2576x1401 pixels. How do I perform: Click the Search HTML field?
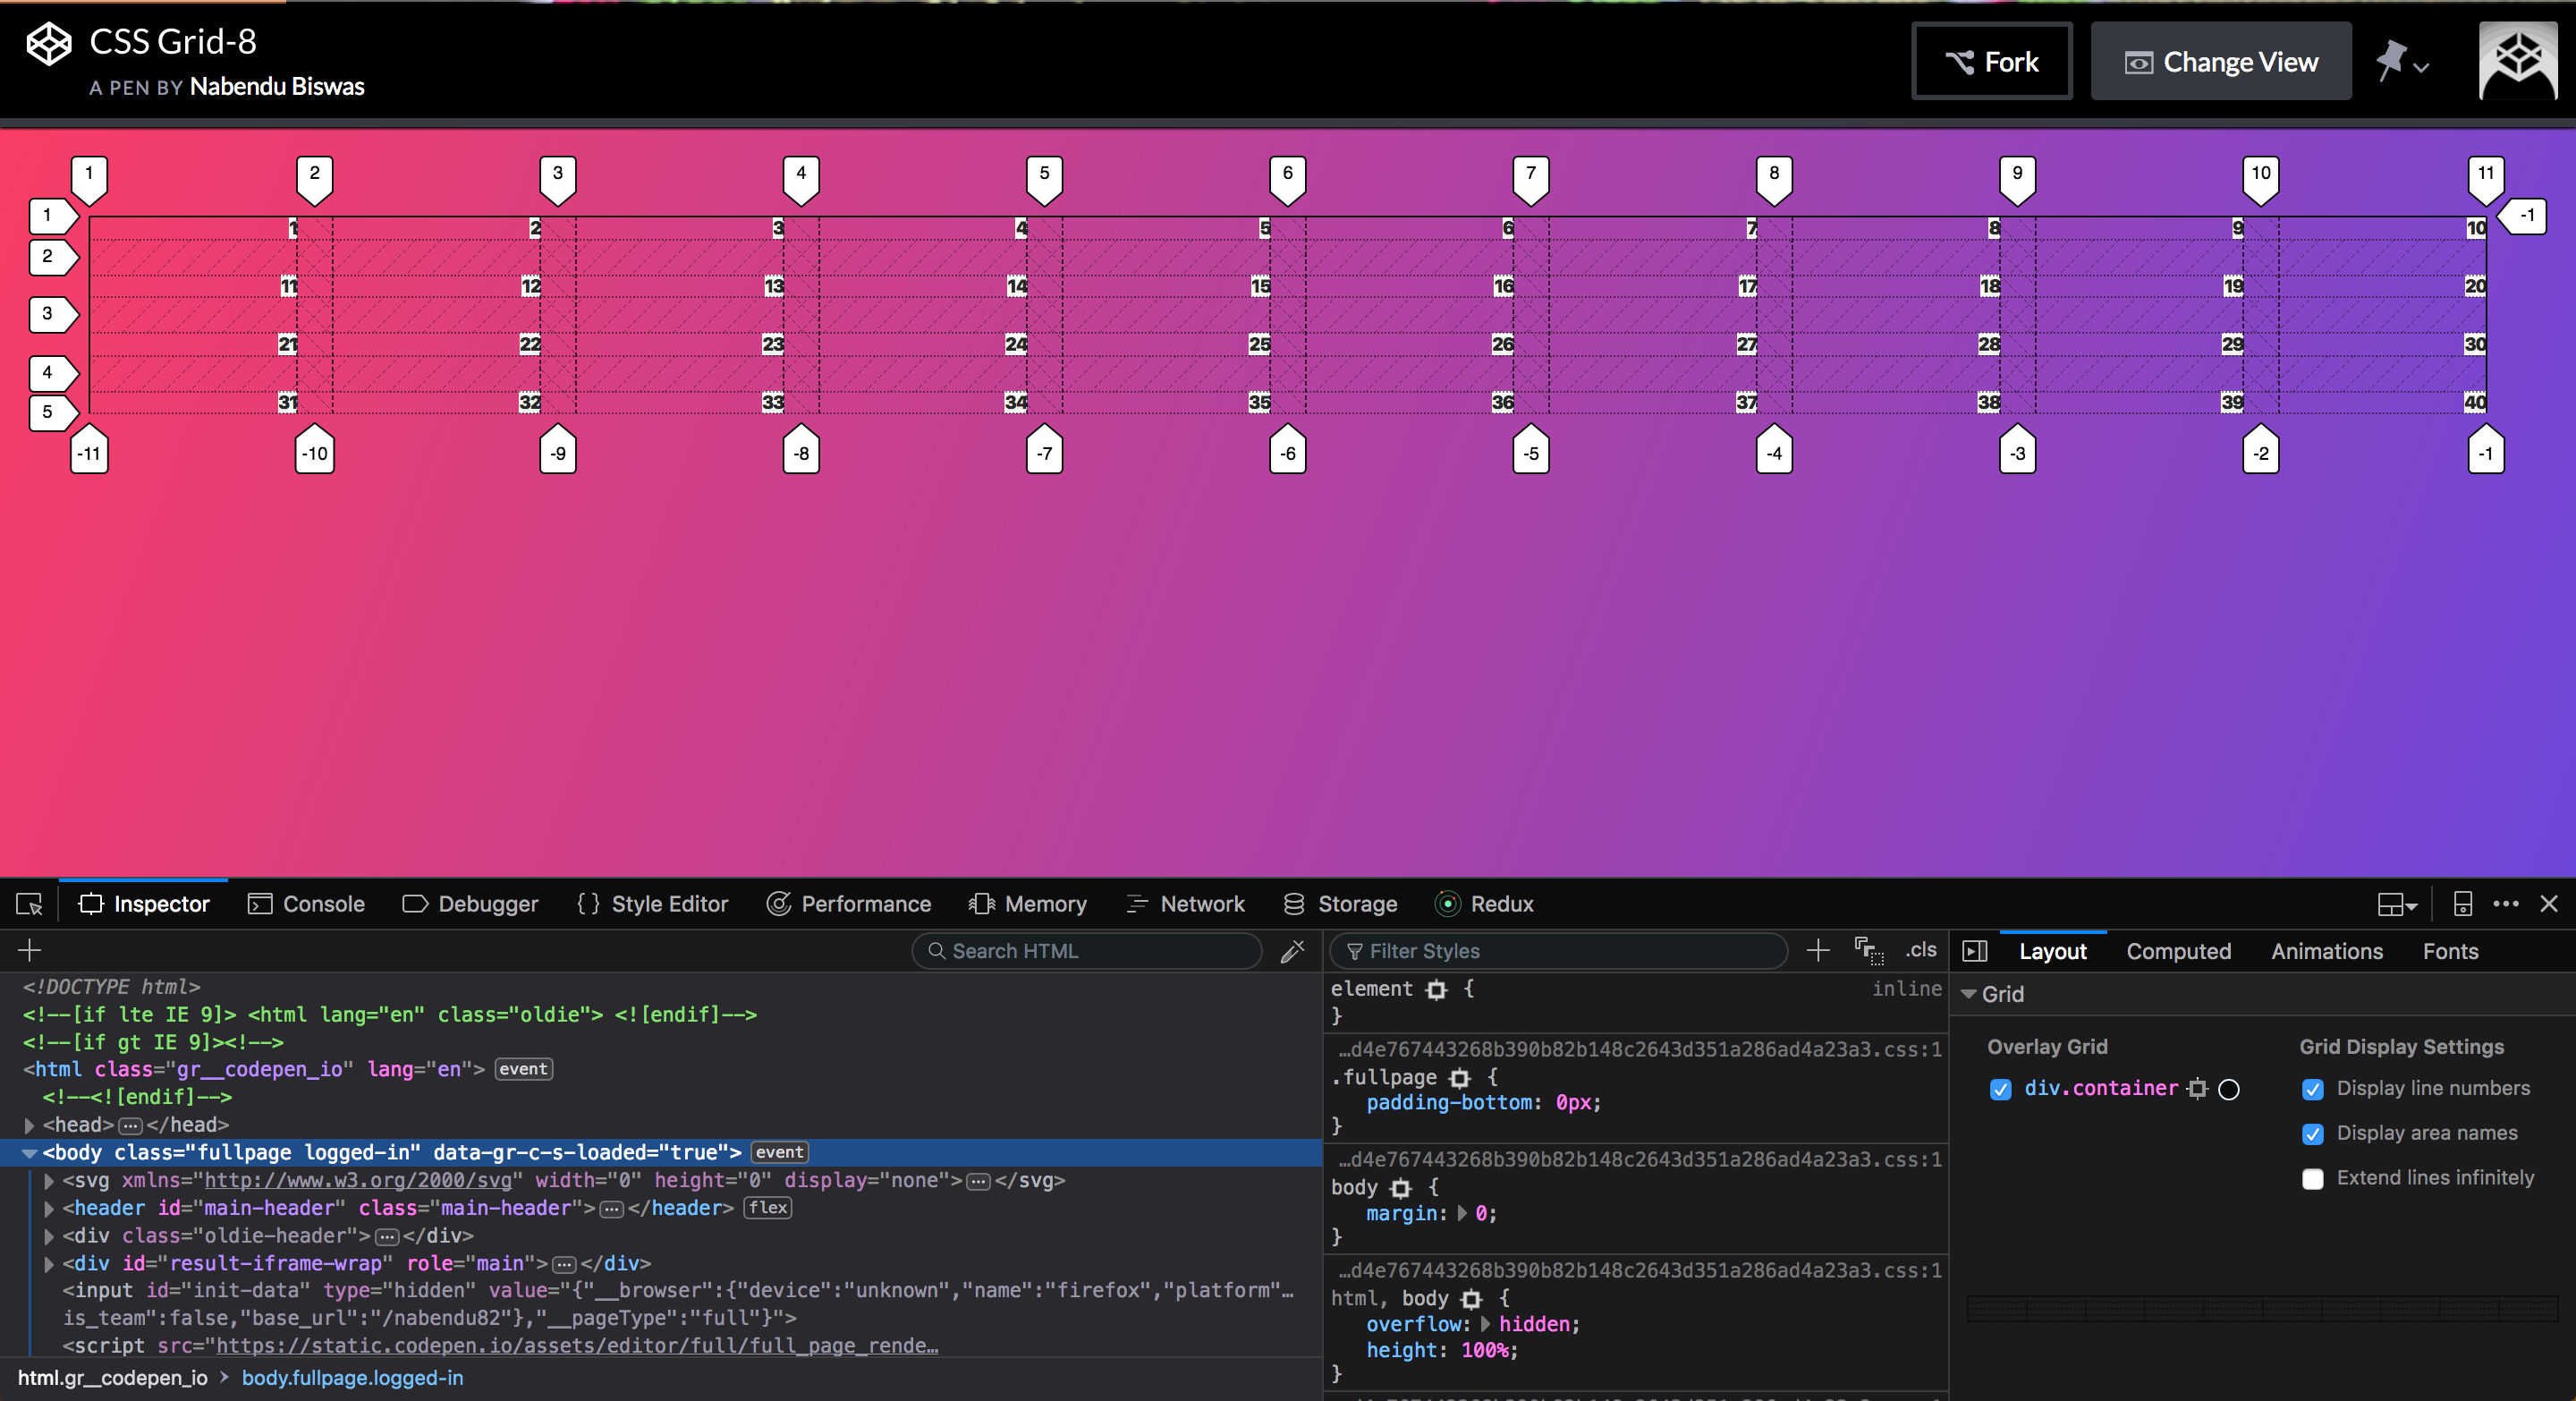(x=1087, y=951)
